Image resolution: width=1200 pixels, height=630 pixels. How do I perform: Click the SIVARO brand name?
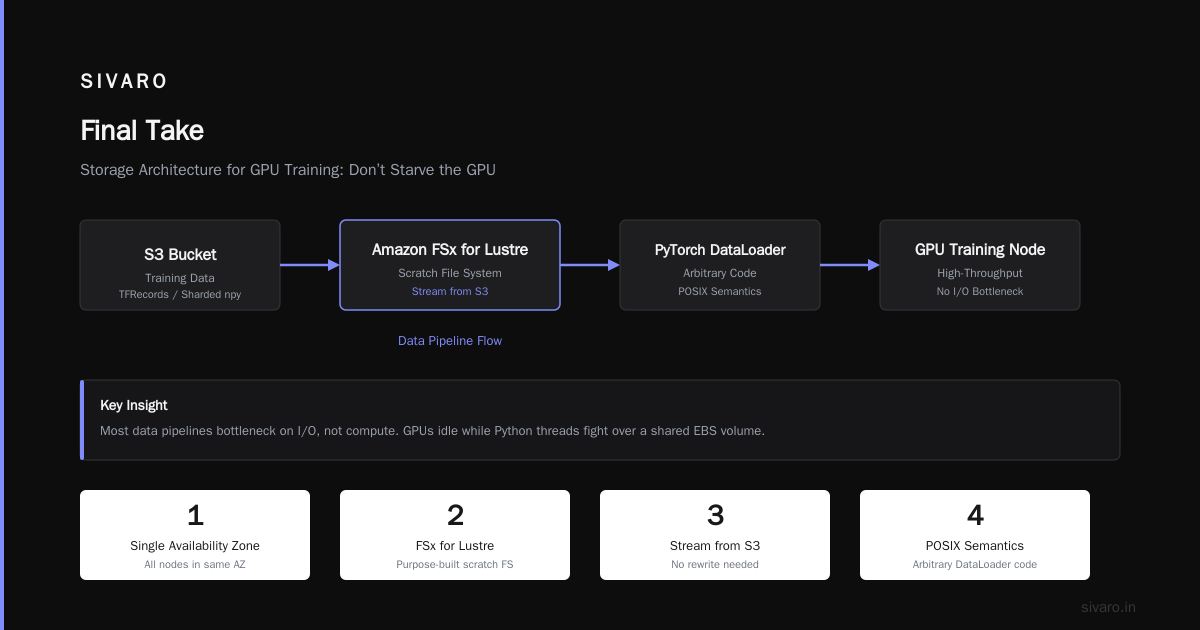124,82
